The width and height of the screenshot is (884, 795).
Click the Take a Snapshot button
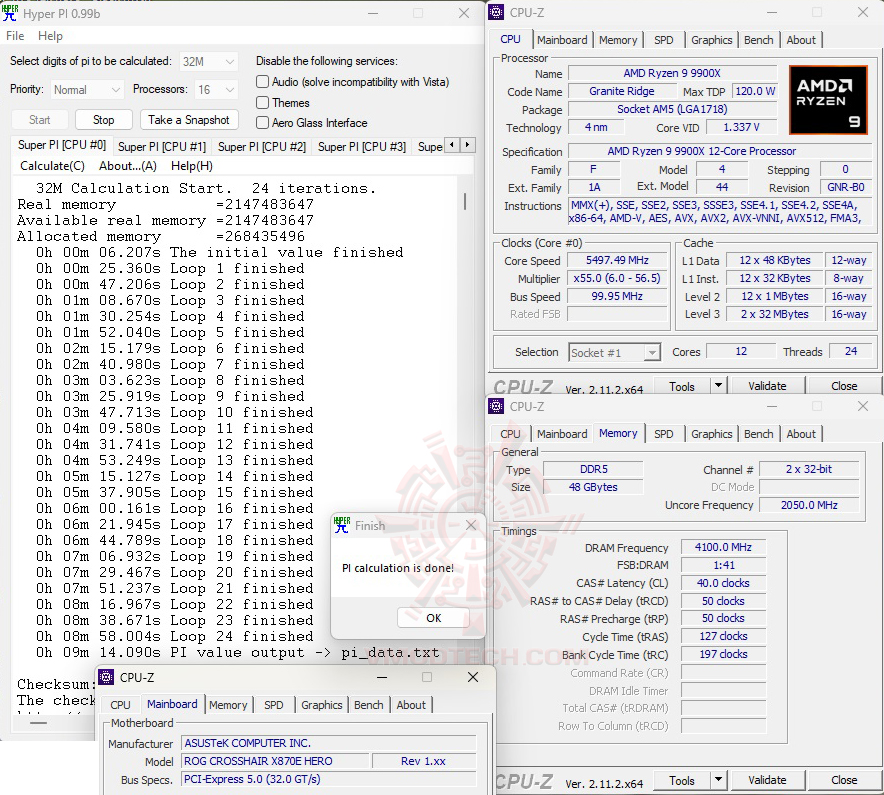[x=188, y=119]
